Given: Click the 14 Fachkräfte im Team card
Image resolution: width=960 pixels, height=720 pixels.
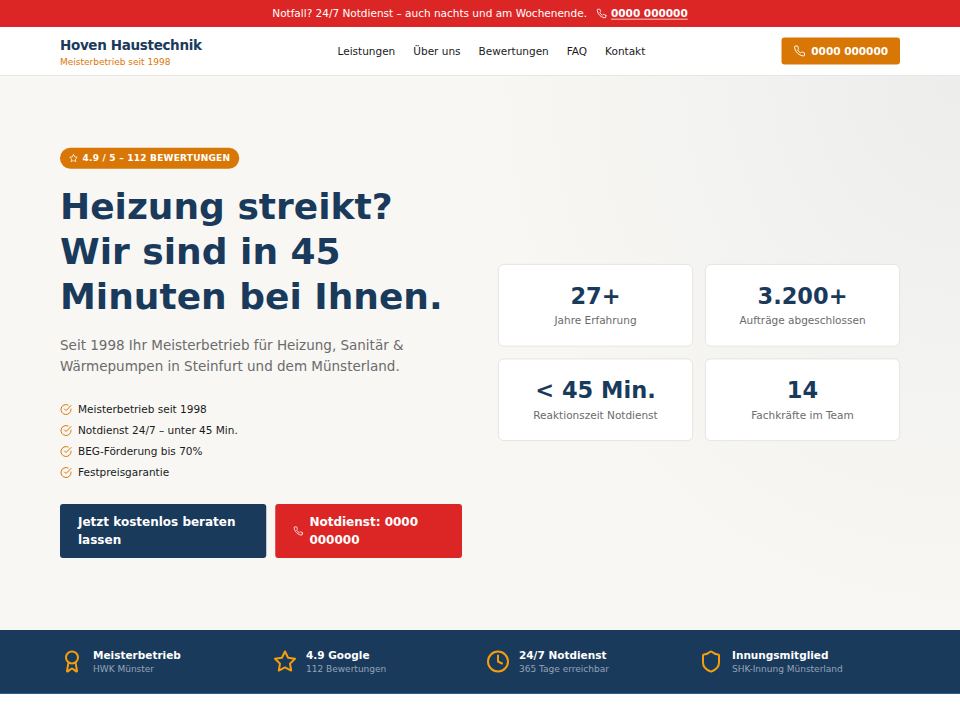Looking at the screenshot, I should (802, 400).
